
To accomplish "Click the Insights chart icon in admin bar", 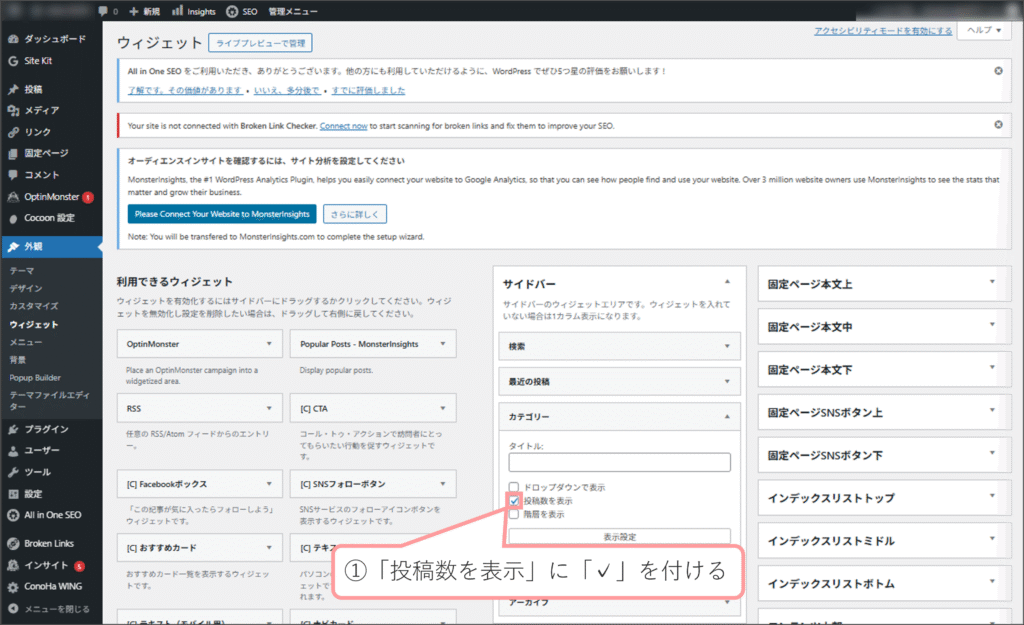I will pos(178,11).
